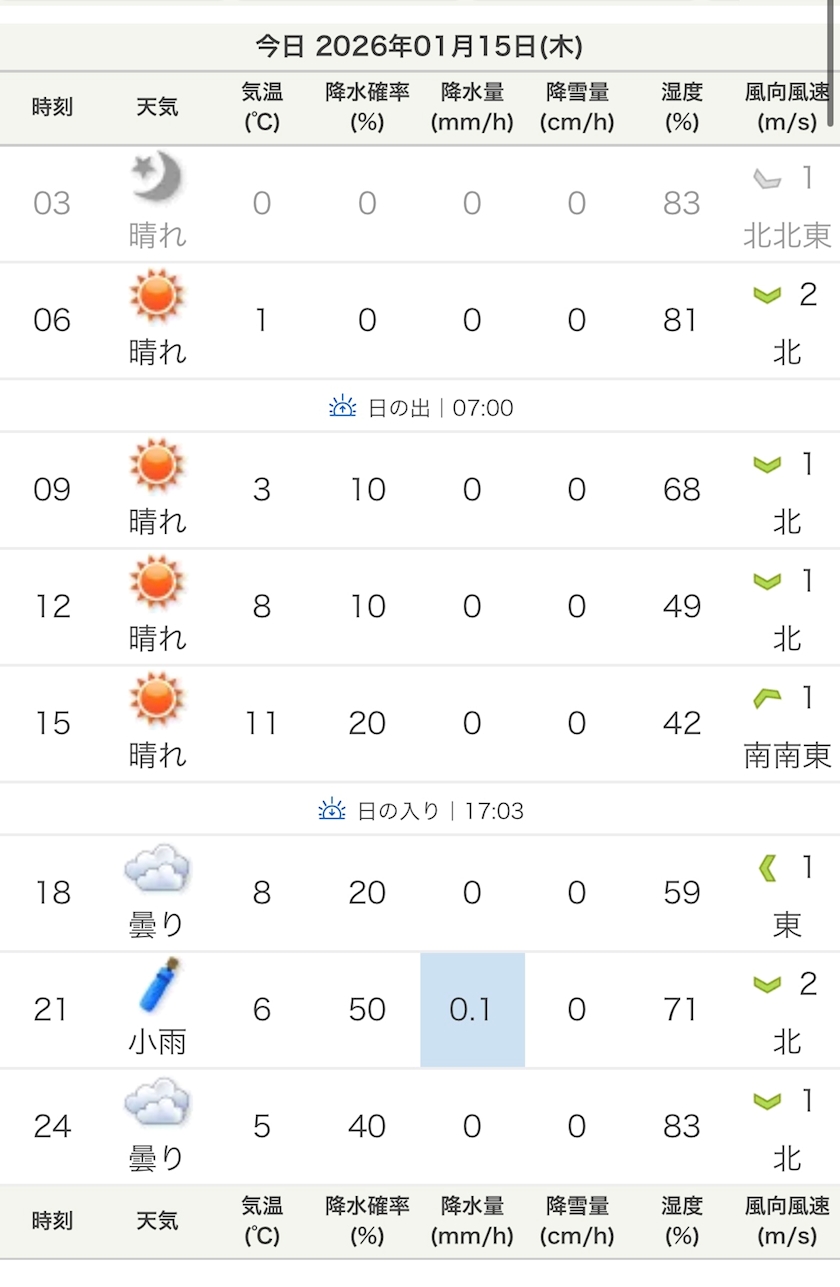Image resolution: width=840 pixels, height=1287 pixels.
Task: Click the sunrise icon beside 日の出
Action: tap(342, 407)
